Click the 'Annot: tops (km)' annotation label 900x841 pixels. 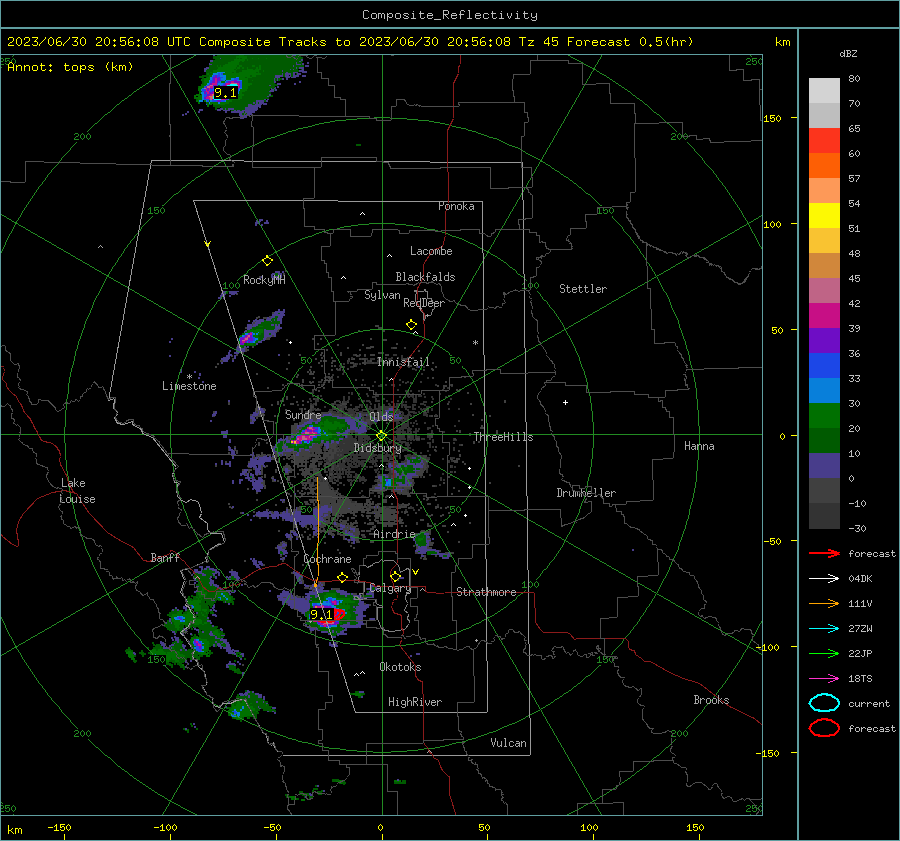tap(70, 67)
